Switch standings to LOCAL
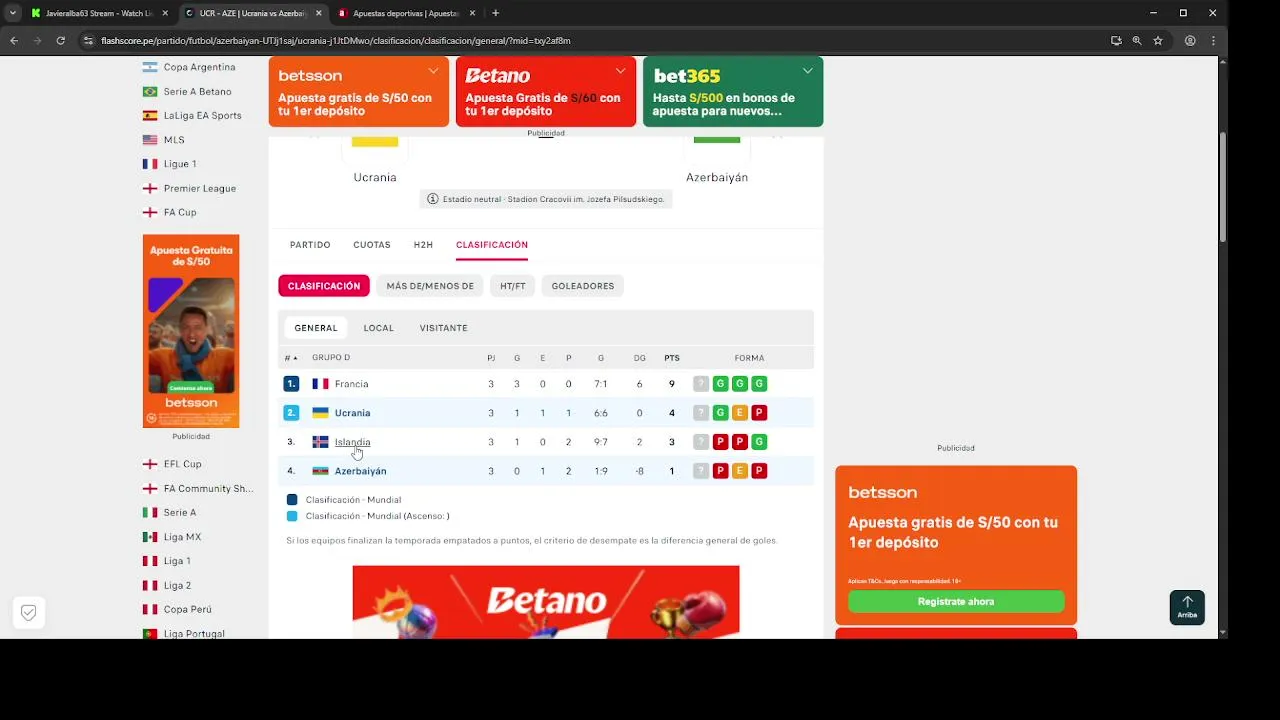The image size is (1280, 720). [x=378, y=328]
